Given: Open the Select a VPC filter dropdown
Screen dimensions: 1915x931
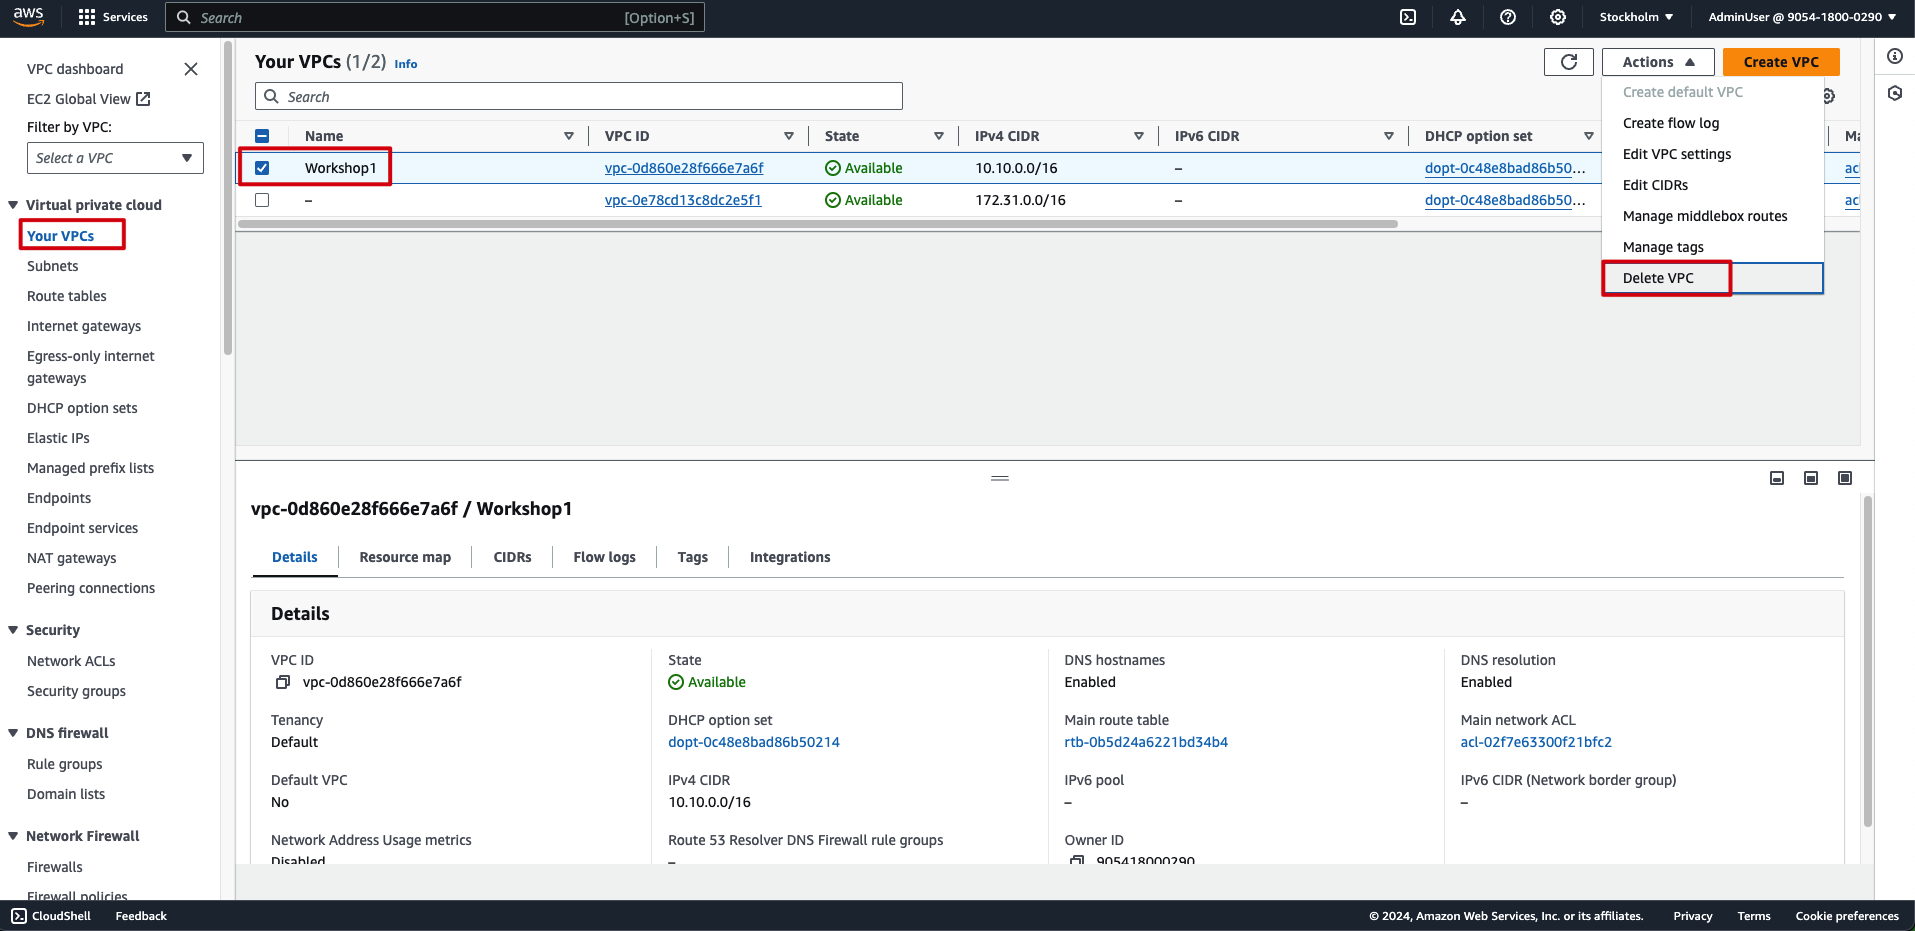Looking at the screenshot, I should (115, 158).
